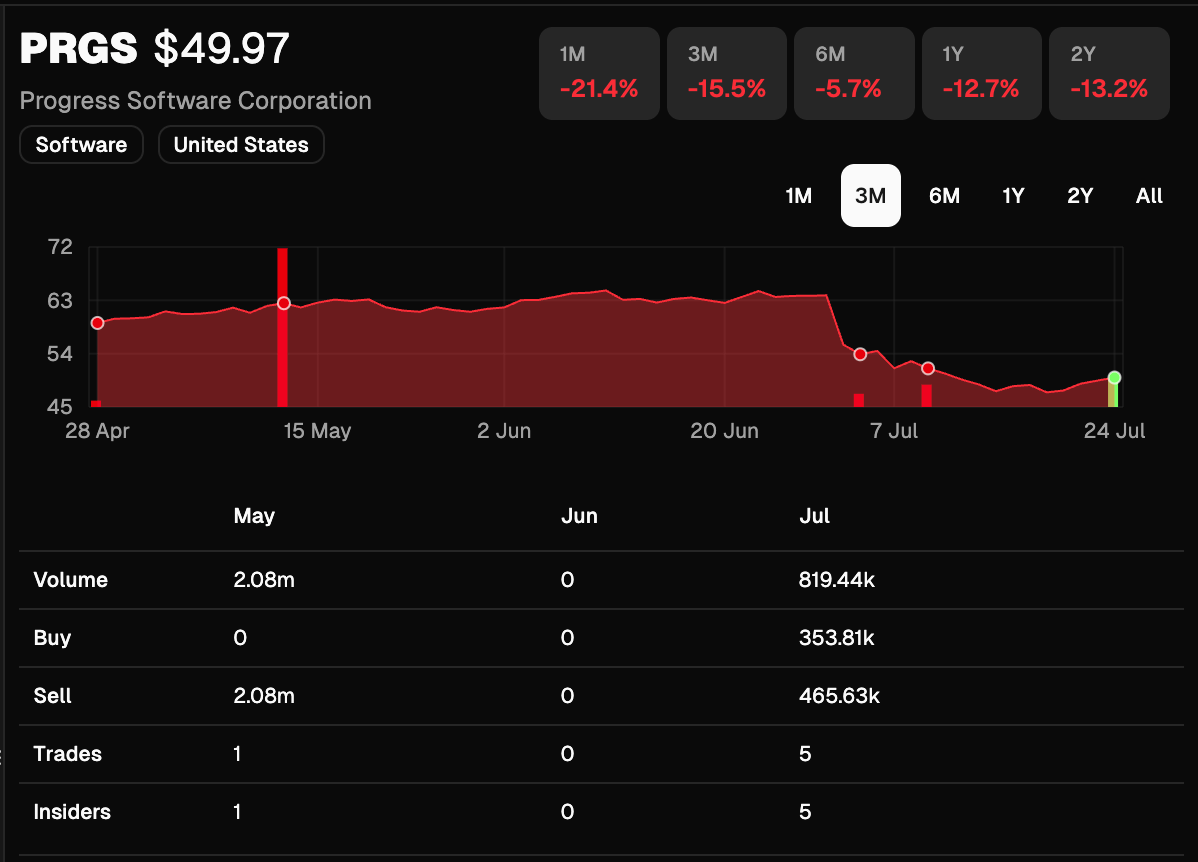
Task: Open the 6M -5.7% performance card
Action: pos(854,73)
